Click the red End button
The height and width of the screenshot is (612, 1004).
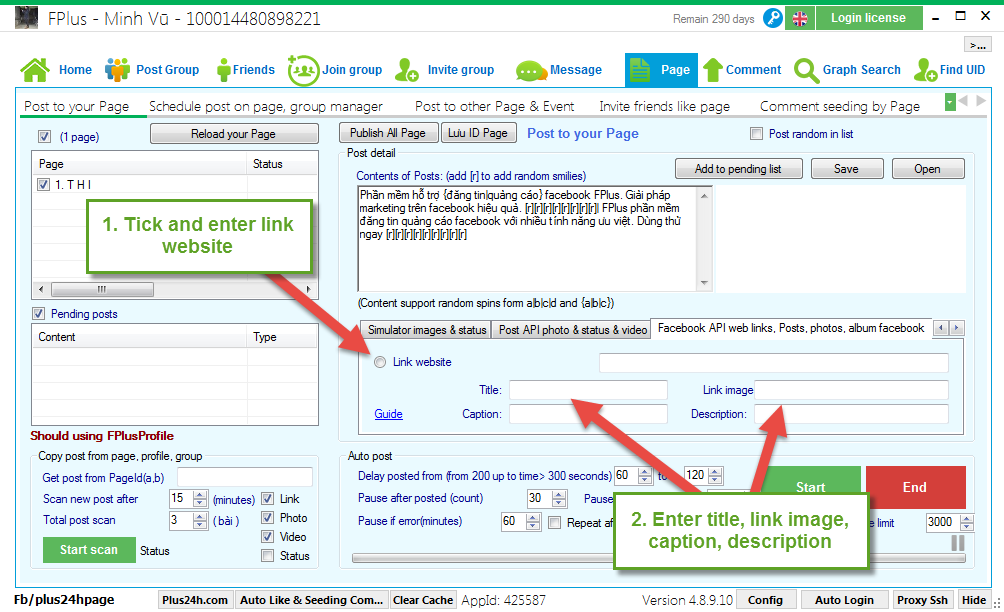916,487
